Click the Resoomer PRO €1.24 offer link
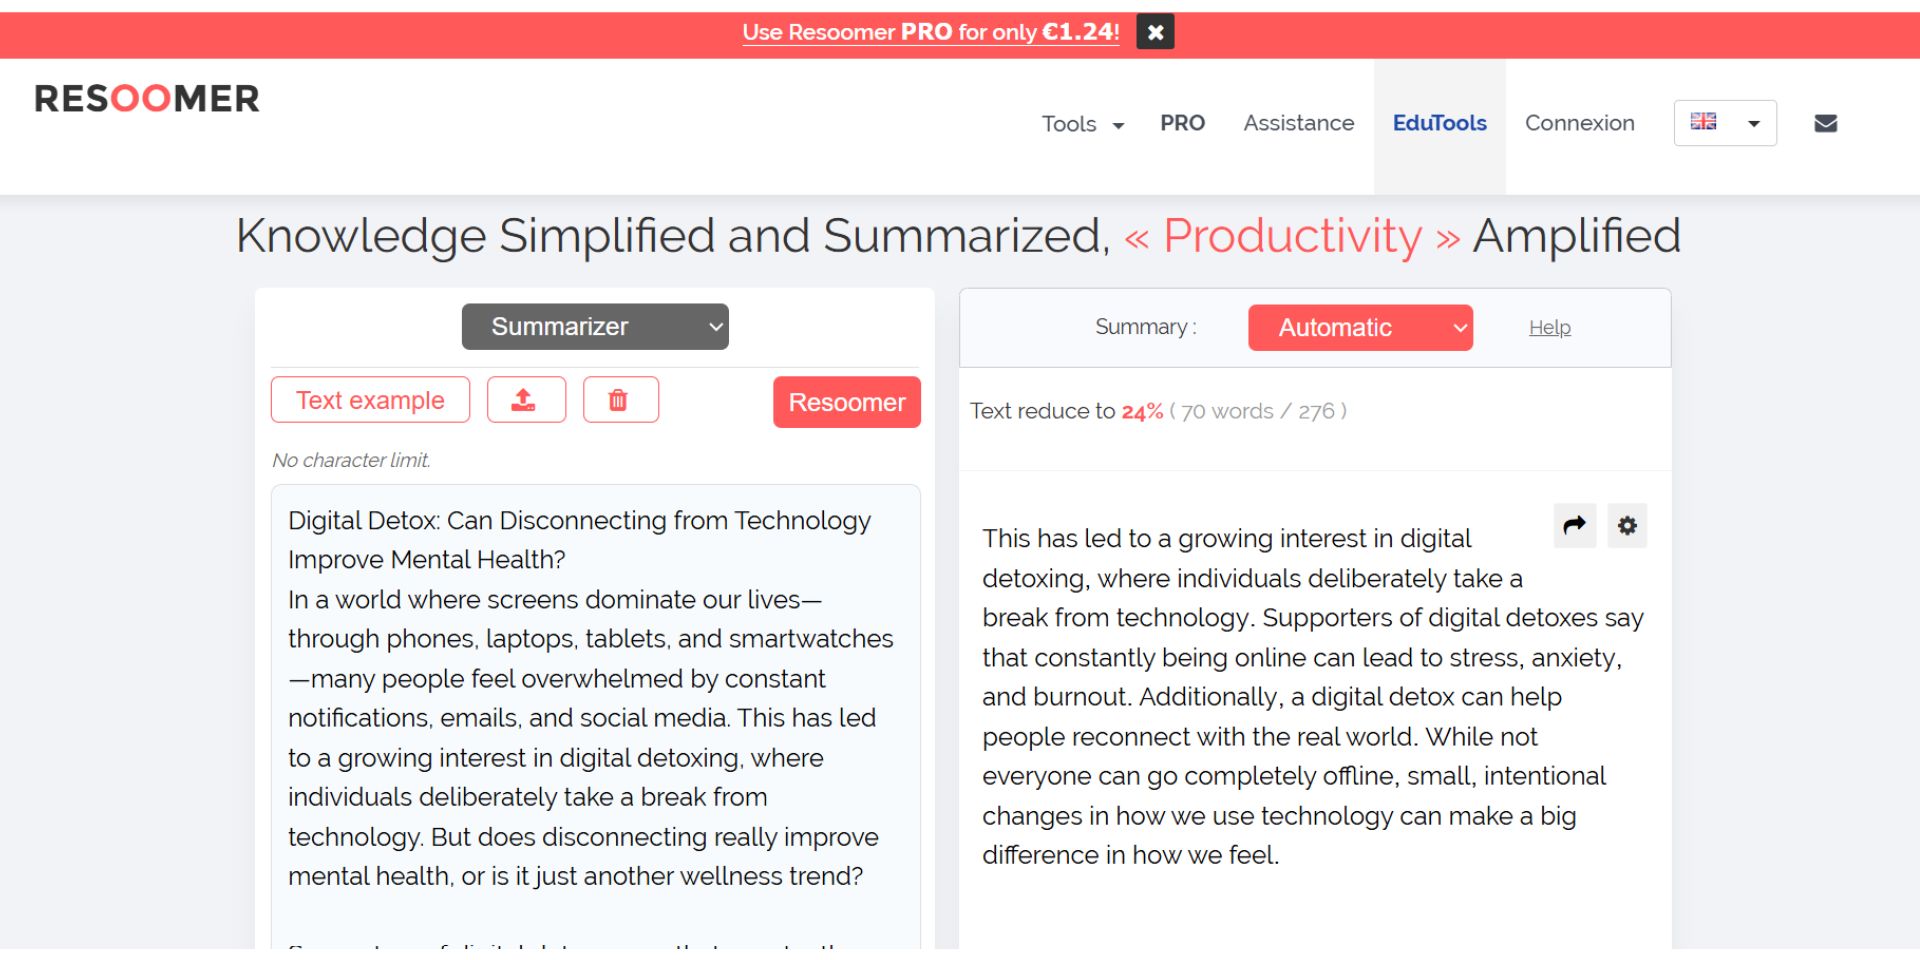Viewport: 1920px width, 960px height. (930, 32)
